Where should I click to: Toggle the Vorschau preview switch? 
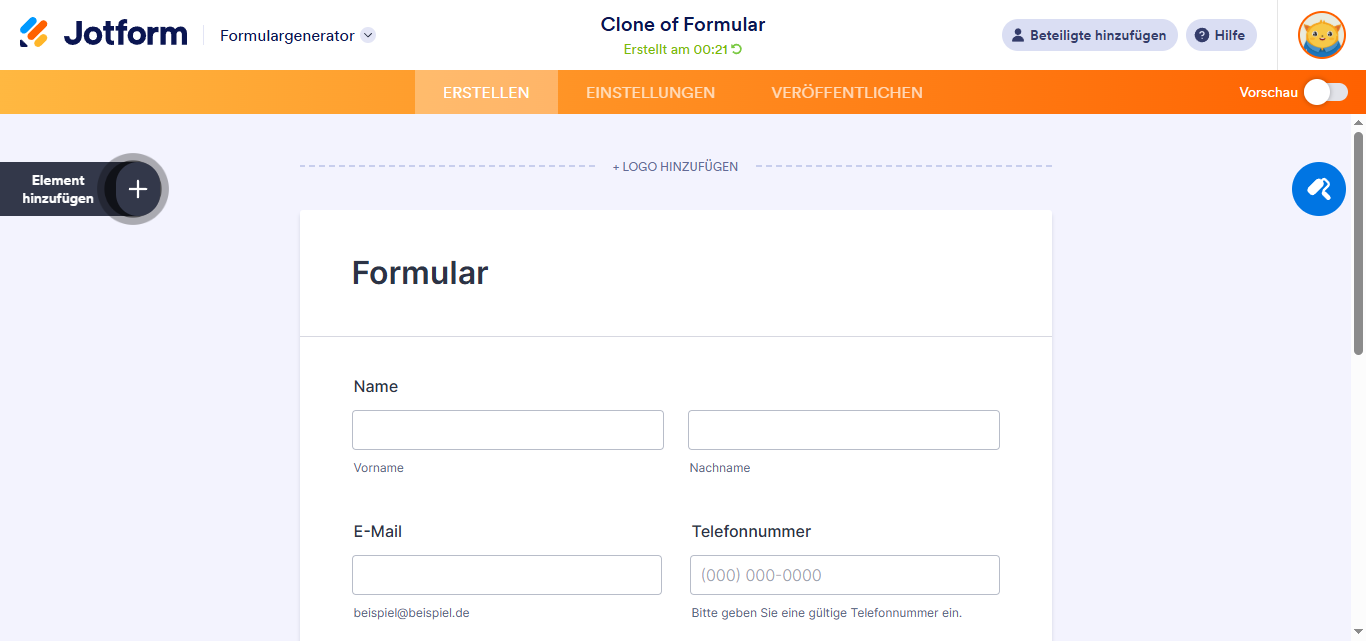tap(1325, 92)
